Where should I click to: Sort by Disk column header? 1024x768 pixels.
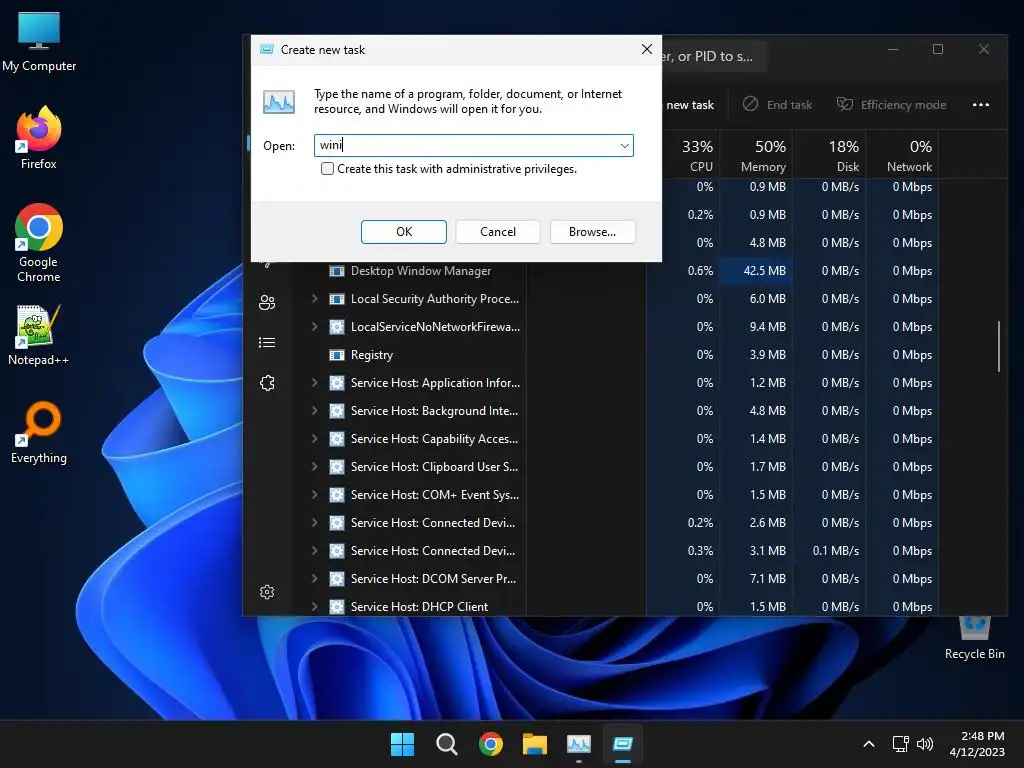click(x=829, y=155)
